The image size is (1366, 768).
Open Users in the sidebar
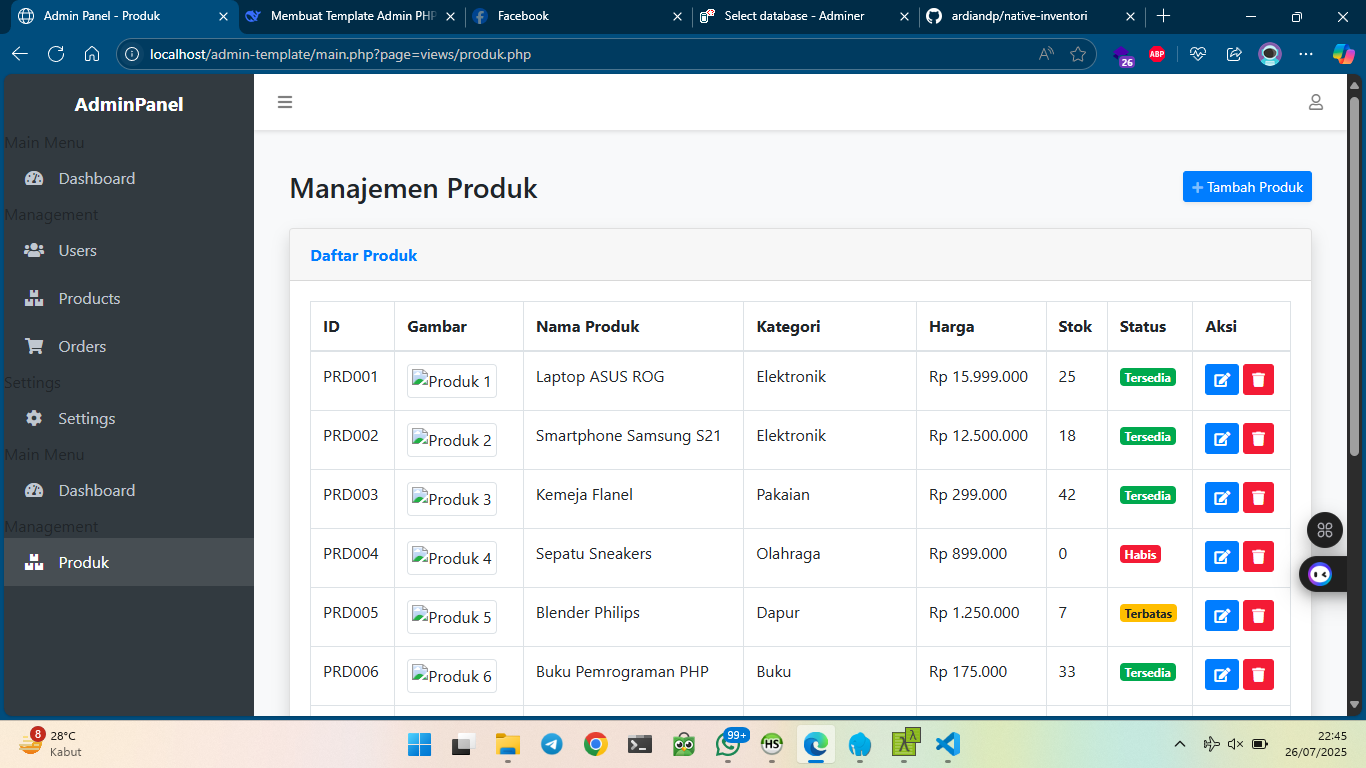click(x=127, y=250)
